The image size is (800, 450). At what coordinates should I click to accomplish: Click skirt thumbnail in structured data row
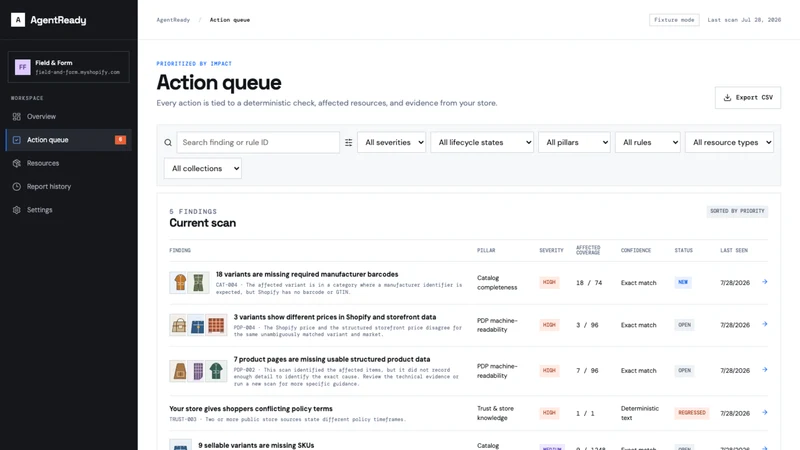(x=180, y=371)
